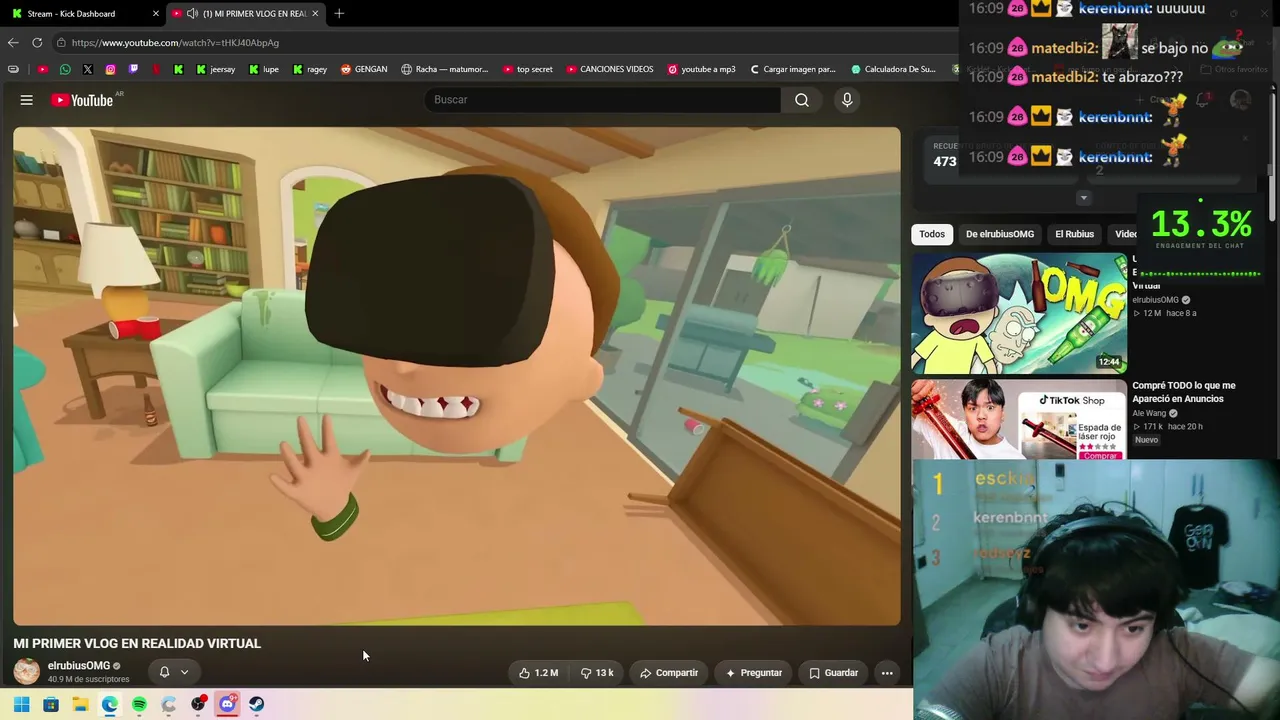Click the Preguntar button
This screenshot has height=720, width=1280.
point(754,673)
